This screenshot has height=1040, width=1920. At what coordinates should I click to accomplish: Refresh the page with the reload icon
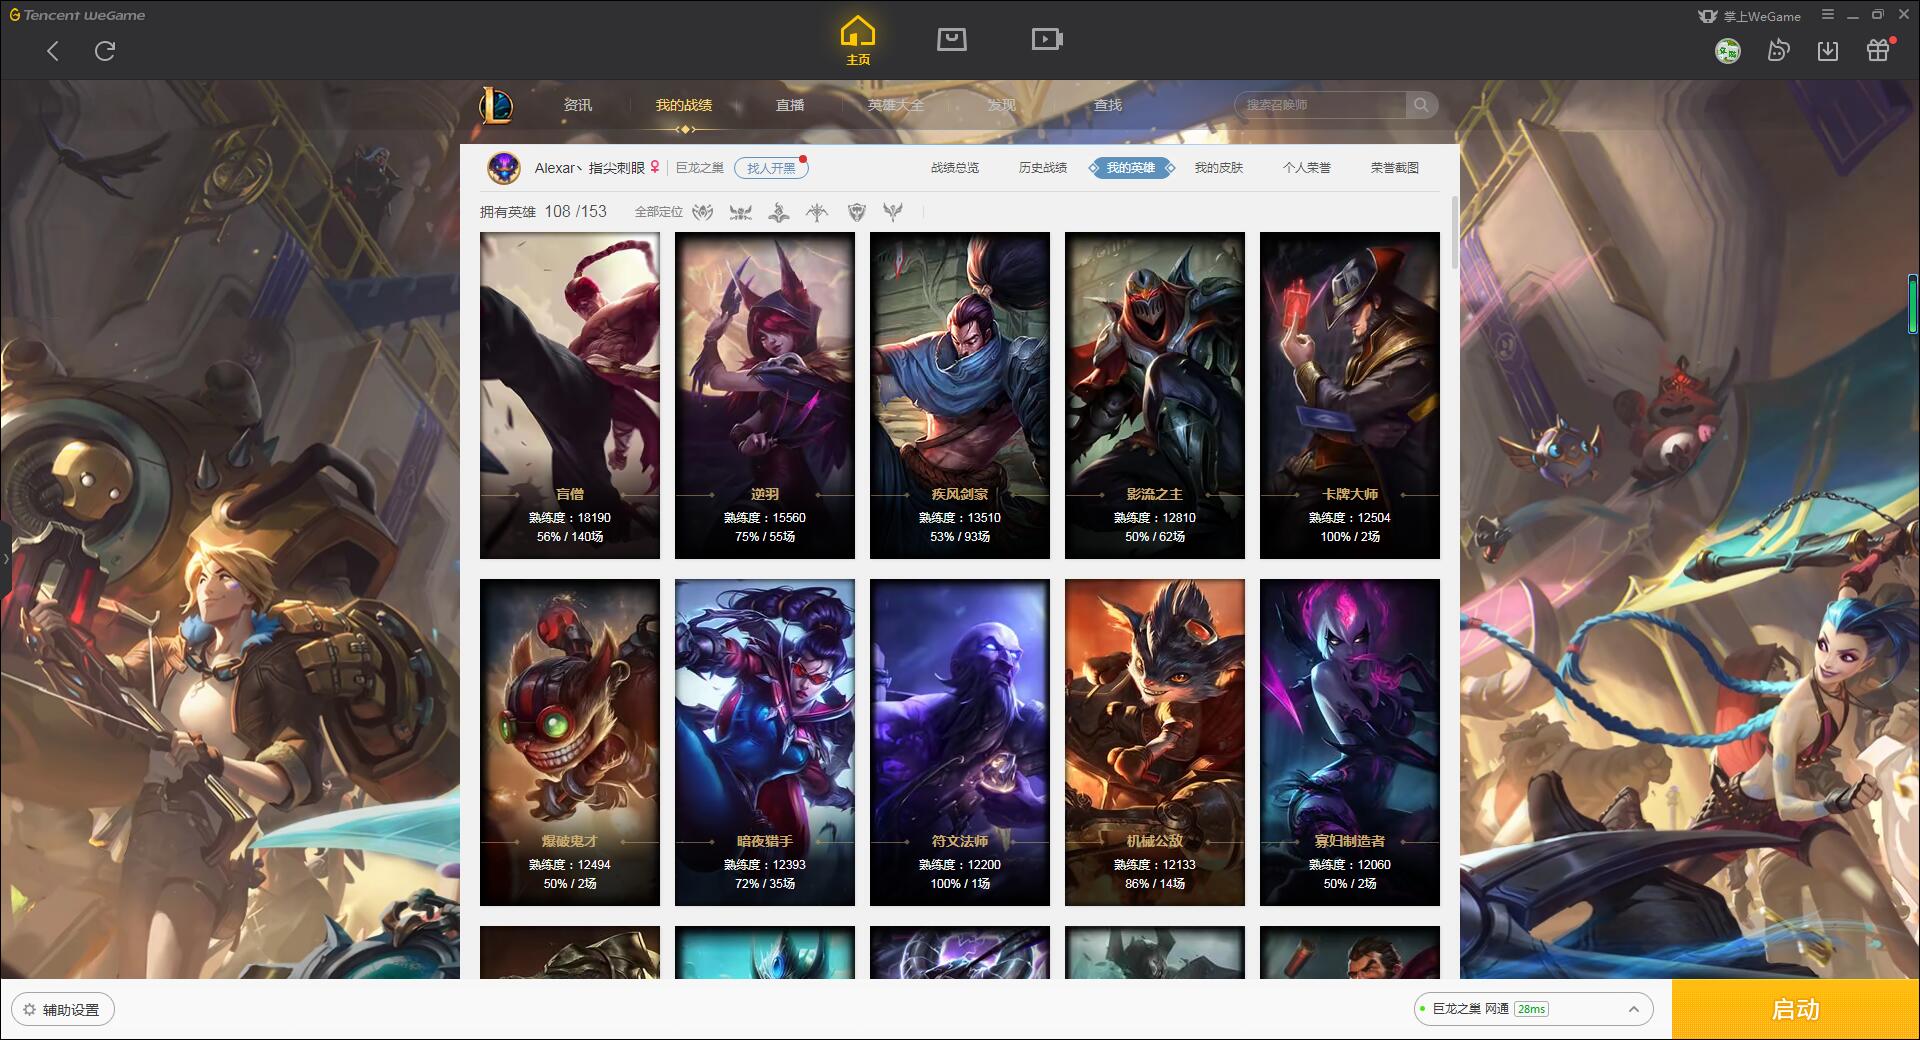point(105,51)
